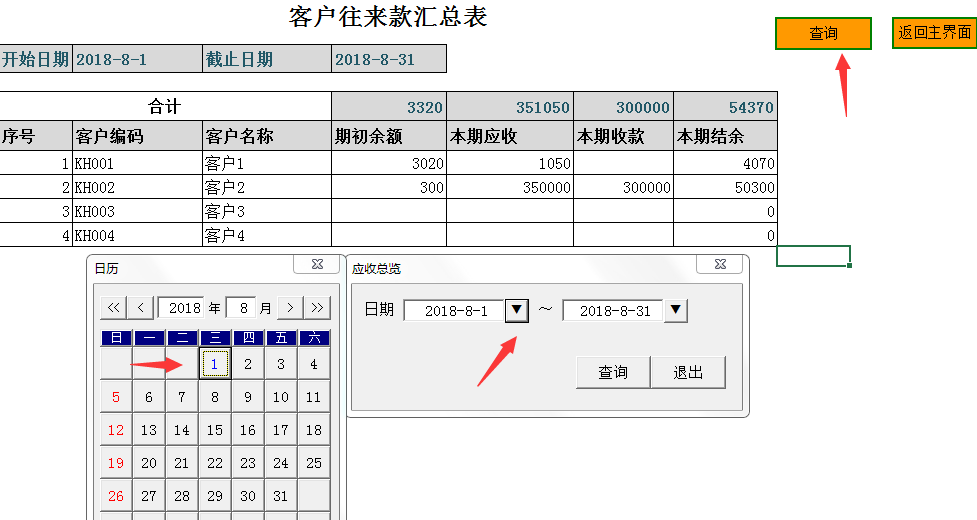The width and height of the screenshot is (977, 520).
Task: Click the 期初余额 column header
Action: 389,136
